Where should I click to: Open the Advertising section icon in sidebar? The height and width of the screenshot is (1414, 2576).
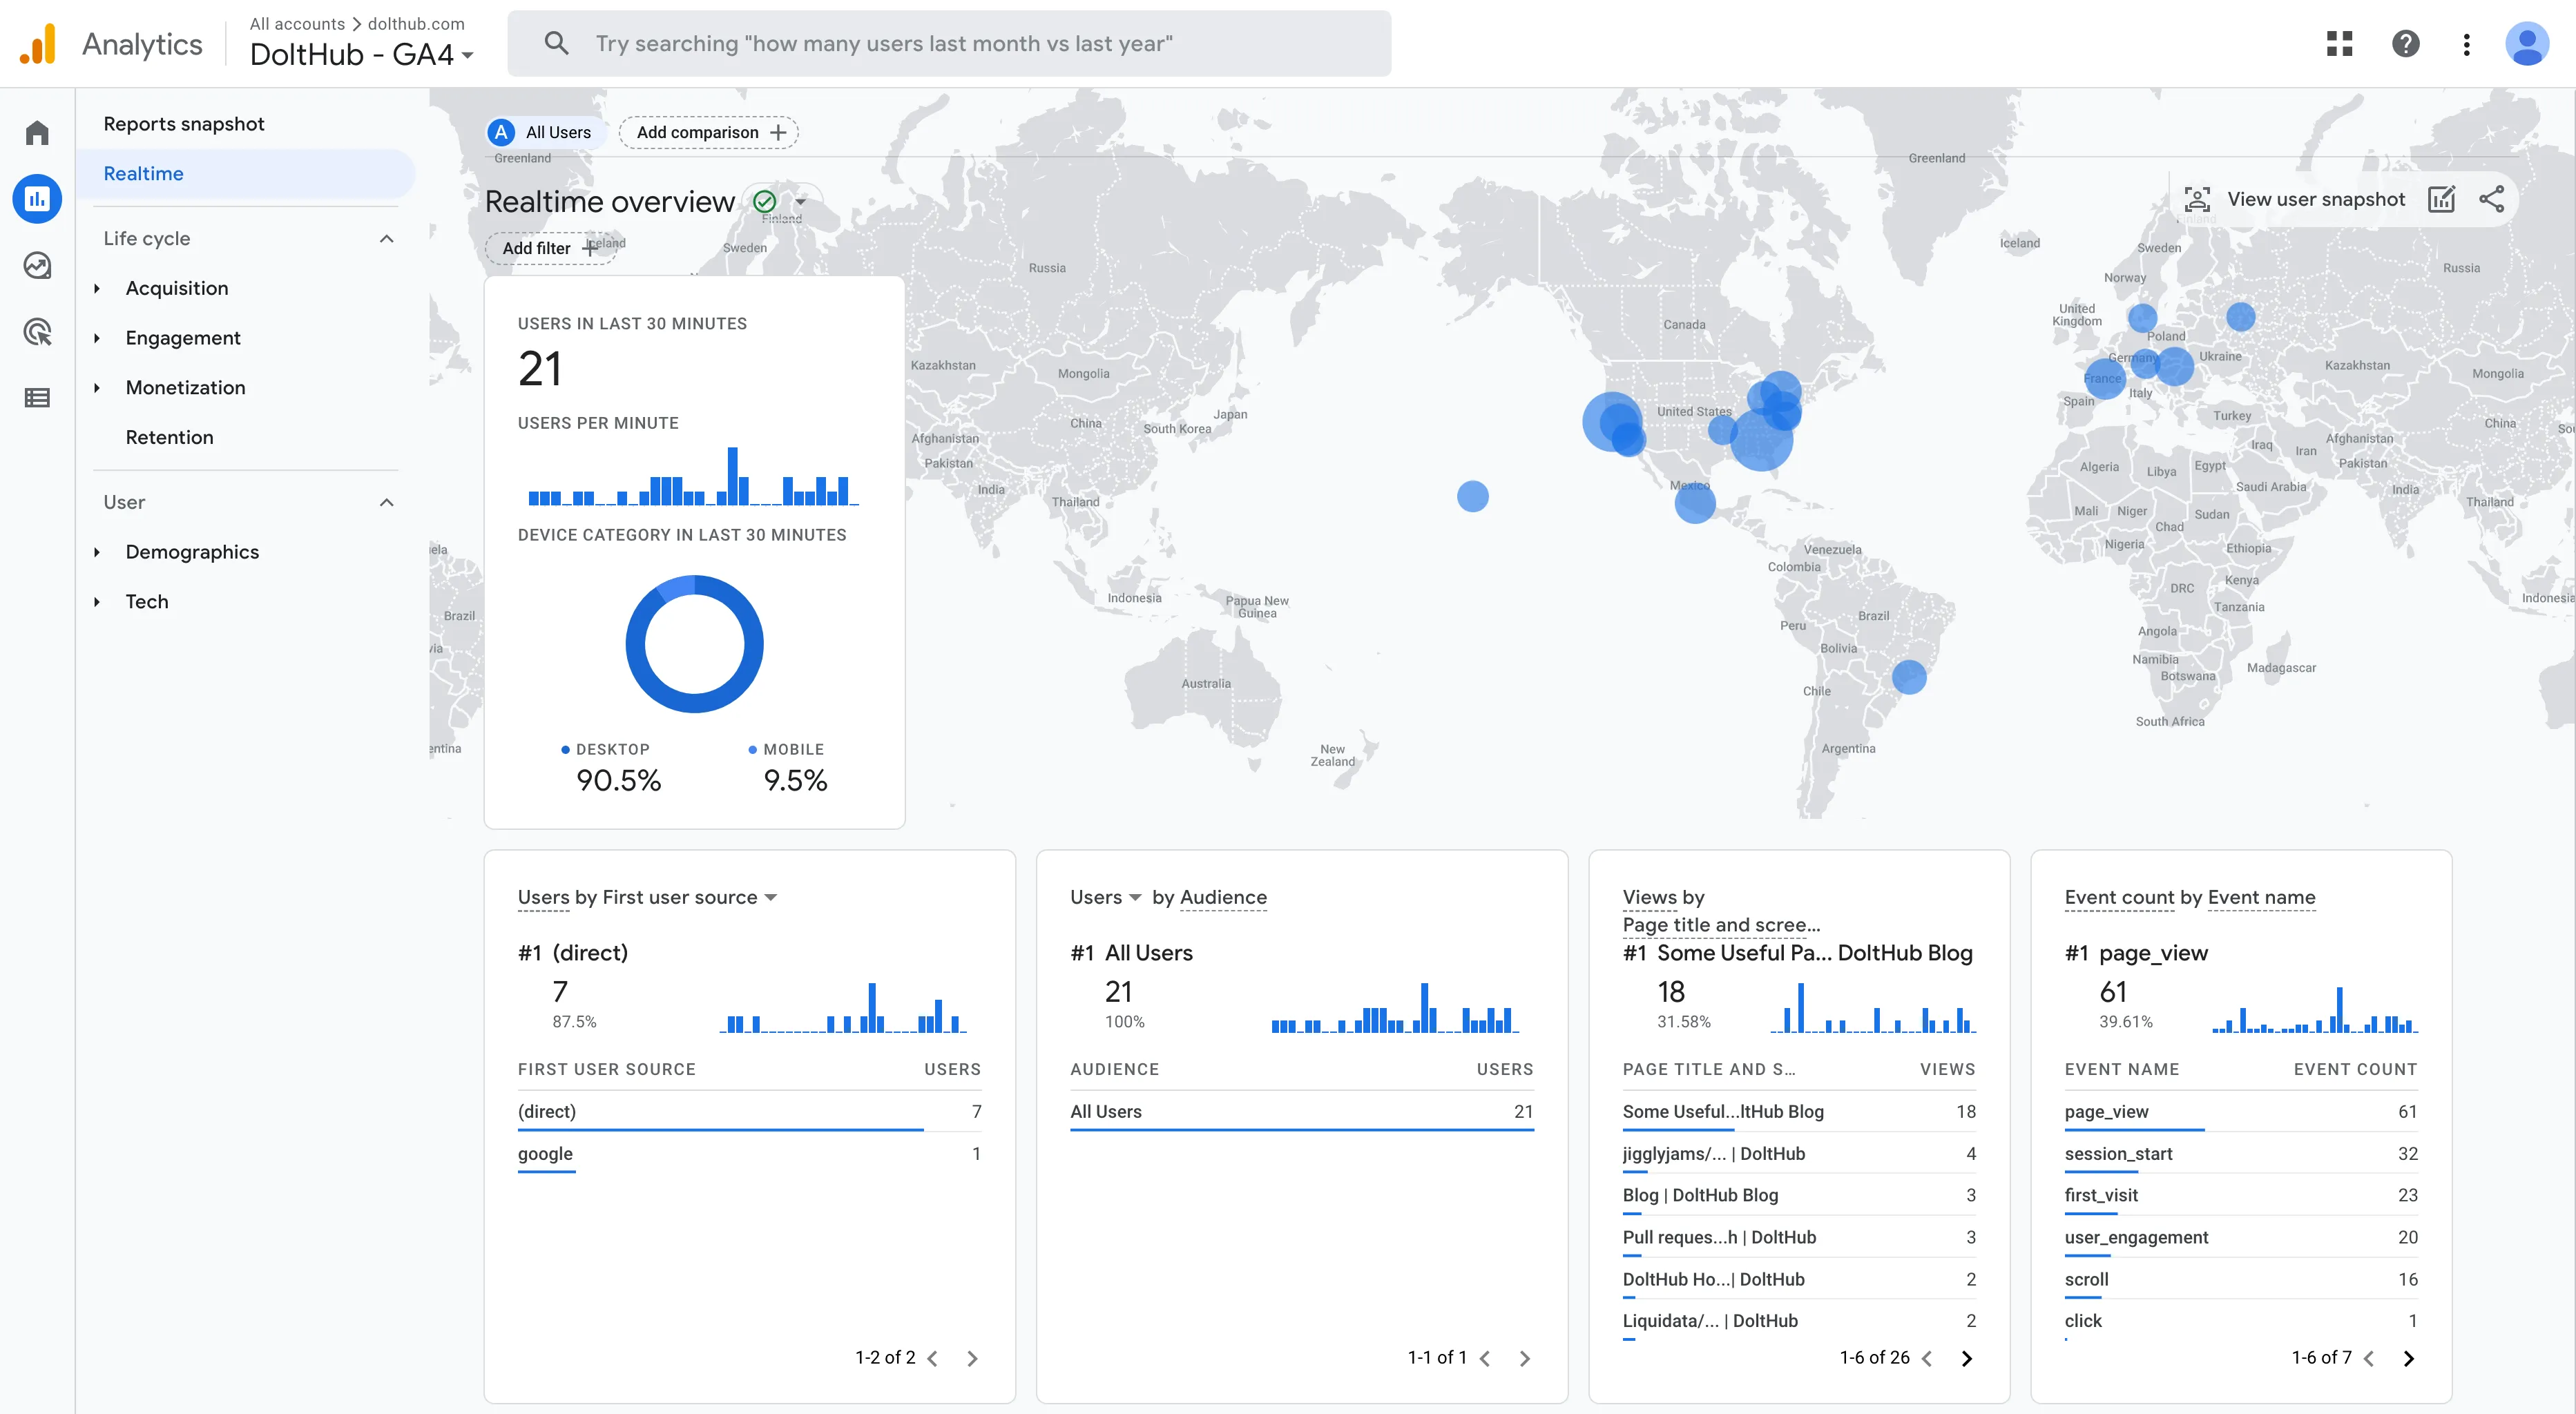37,331
